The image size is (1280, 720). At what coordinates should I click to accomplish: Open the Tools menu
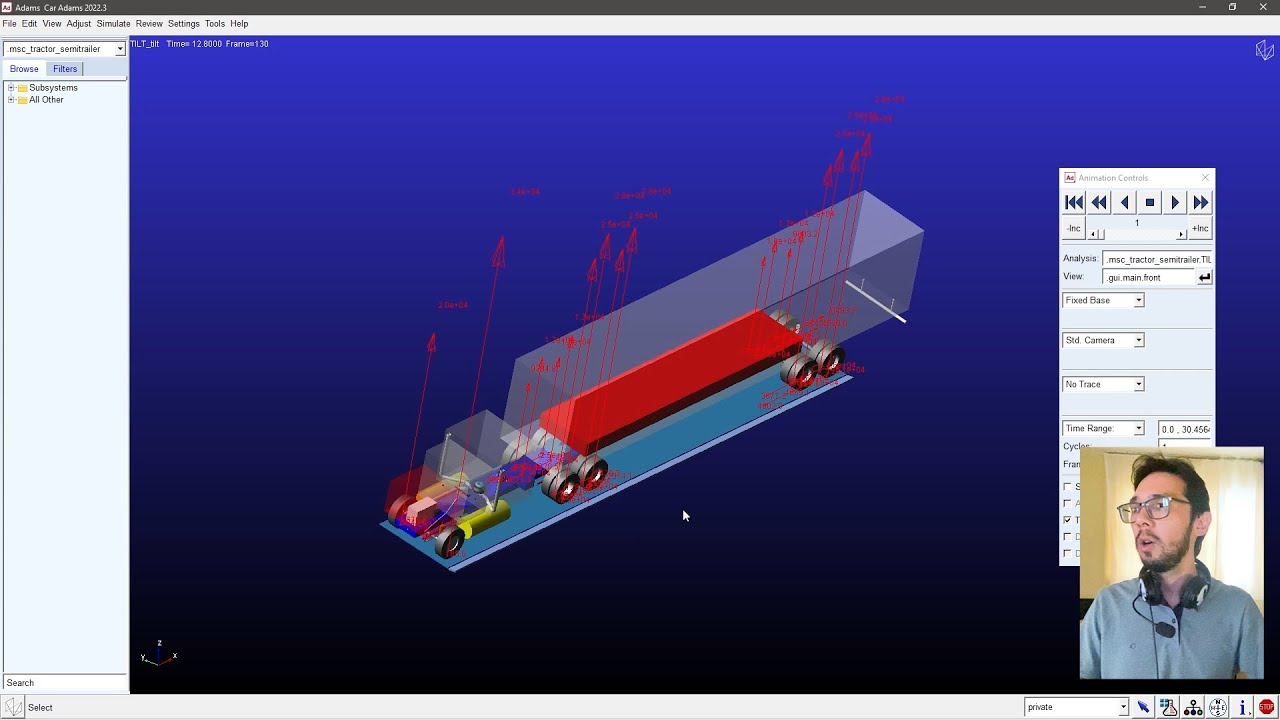point(215,24)
